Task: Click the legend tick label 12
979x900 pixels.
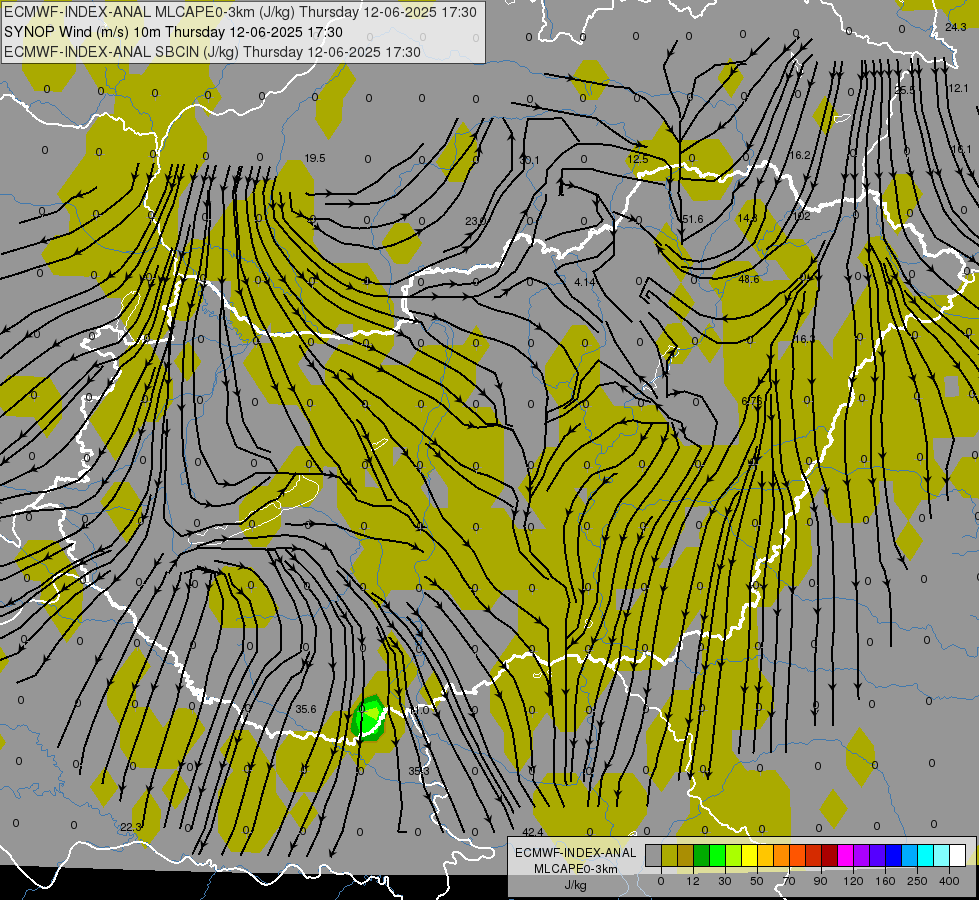Action: tap(693, 881)
